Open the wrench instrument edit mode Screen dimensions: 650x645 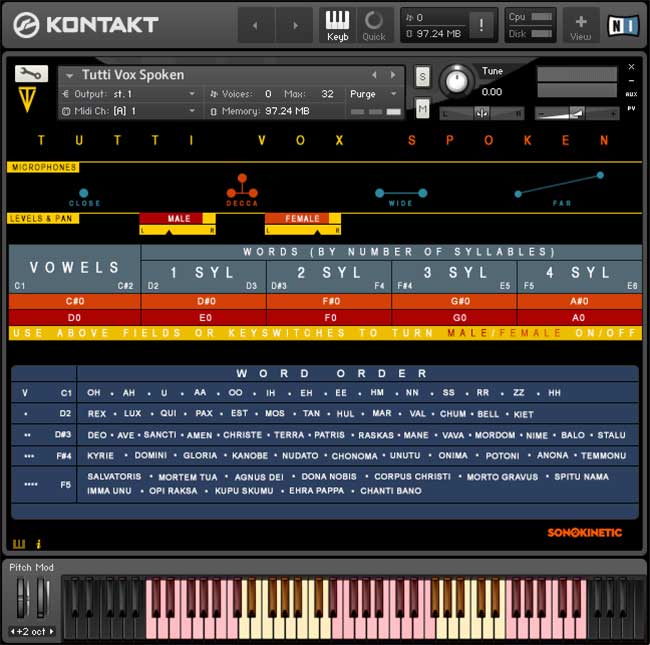pyautogui.click(x=32, y=73)
